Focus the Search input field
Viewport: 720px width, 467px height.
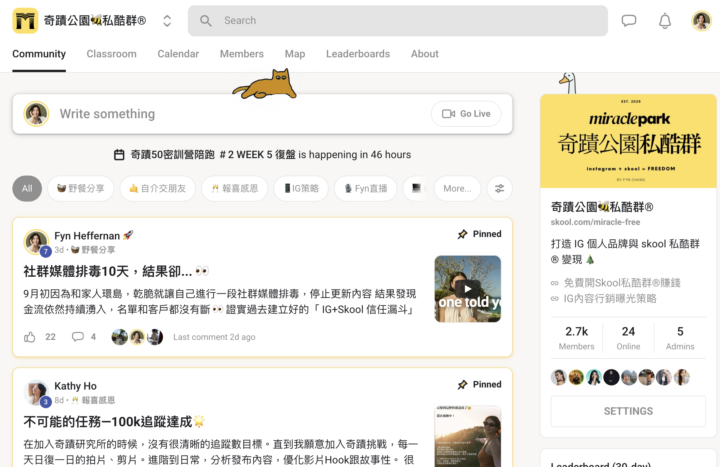[398, 21]
